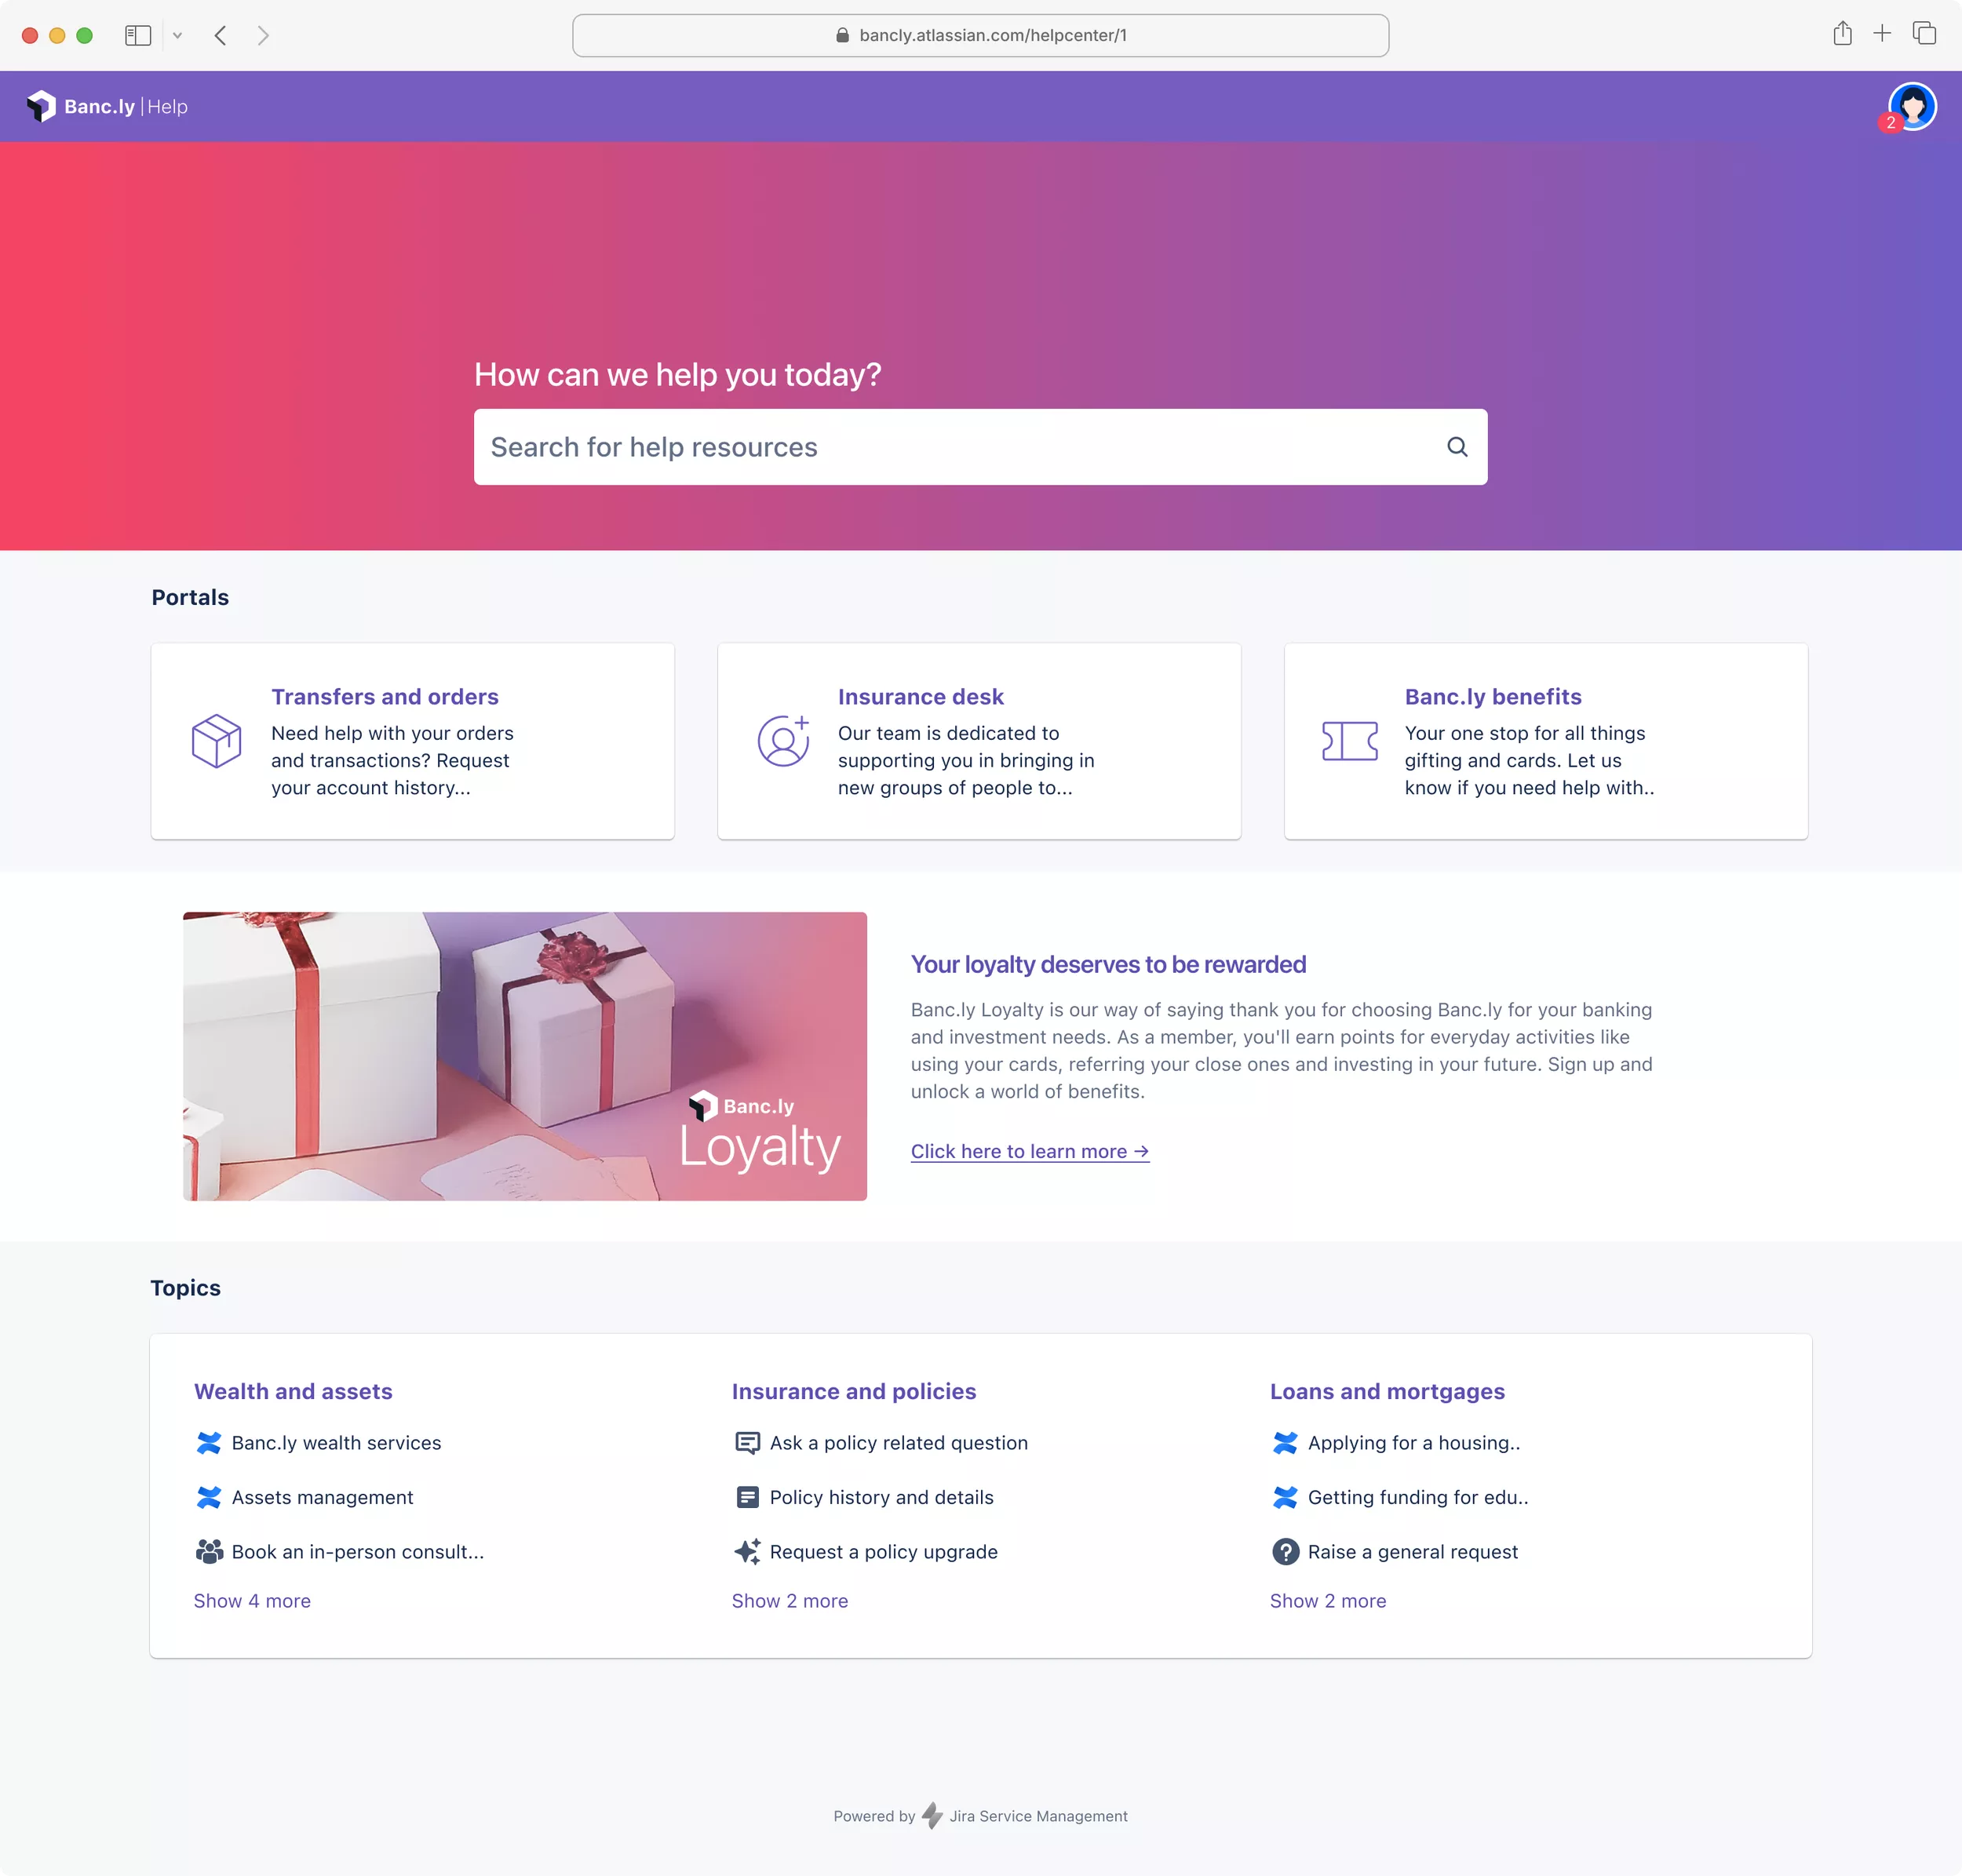This screenshot has height=1876, width=1962.
Task: Open Policy history and details
Action: tap(881, 1497)
